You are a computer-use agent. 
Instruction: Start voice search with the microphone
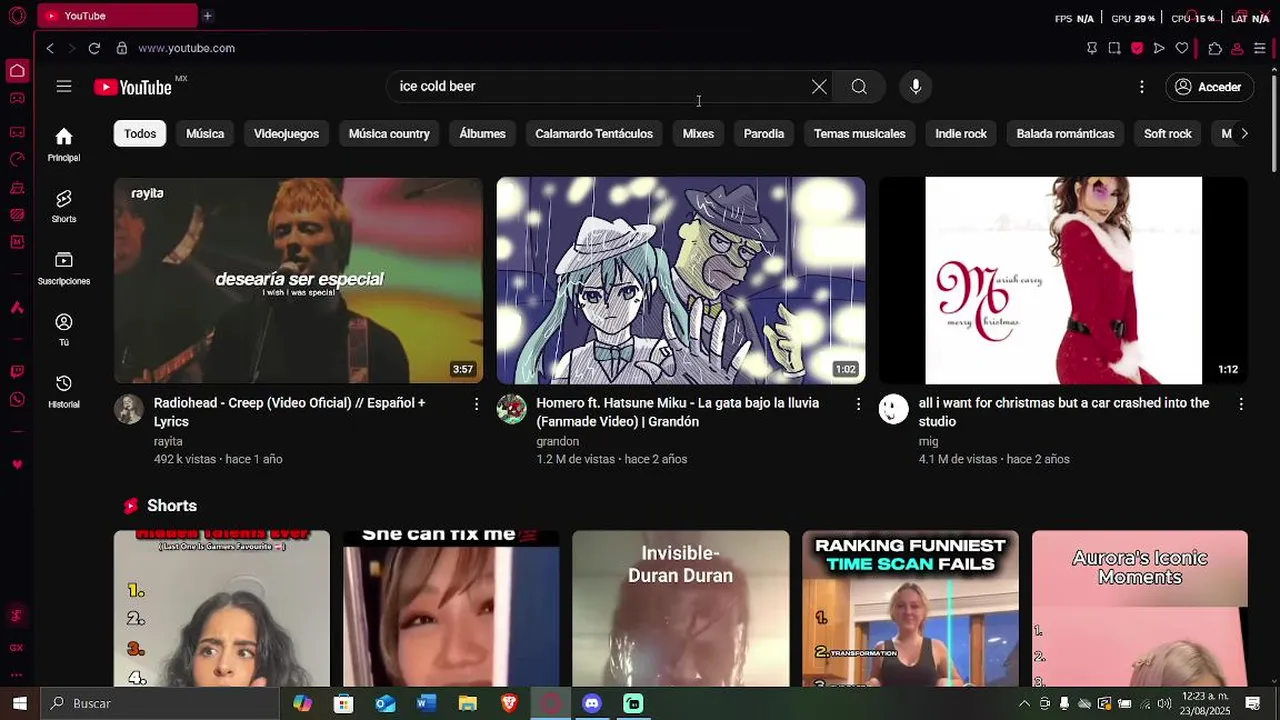coord(915,87)
